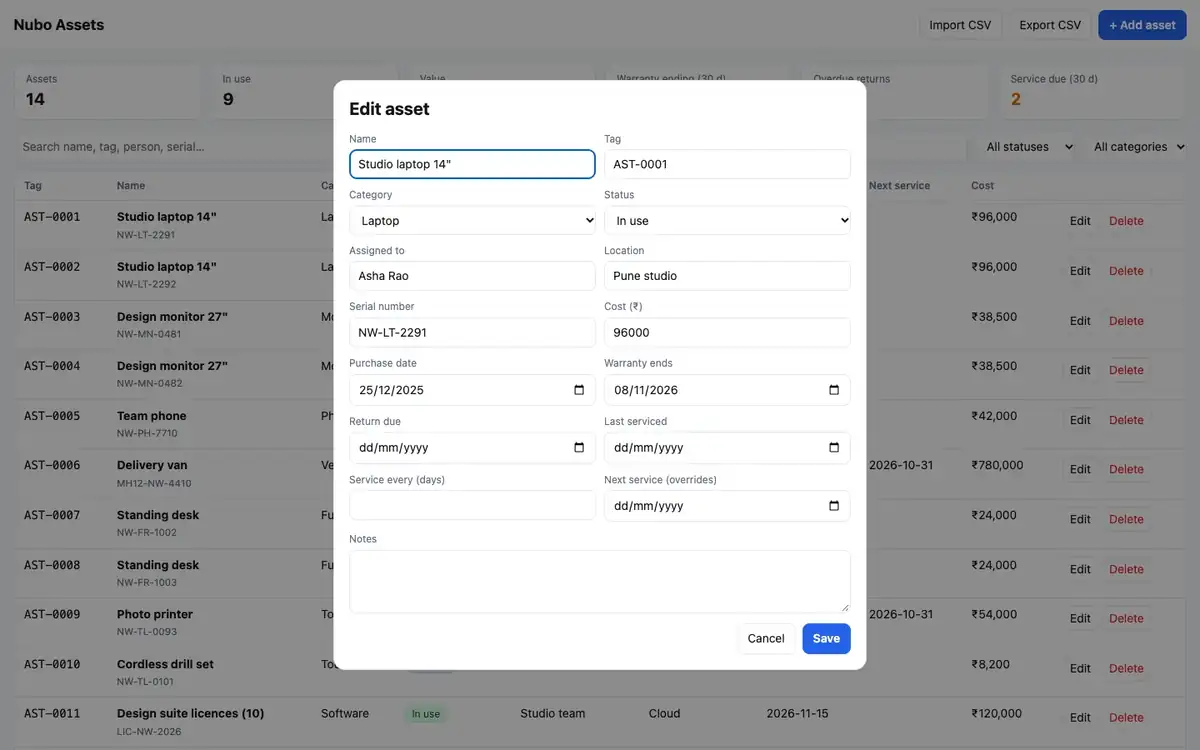Image resolution: width=1200 pixels, height=750 pixels.
Task: Open the Category dropdown in dialog
Action: coord(472,221)
